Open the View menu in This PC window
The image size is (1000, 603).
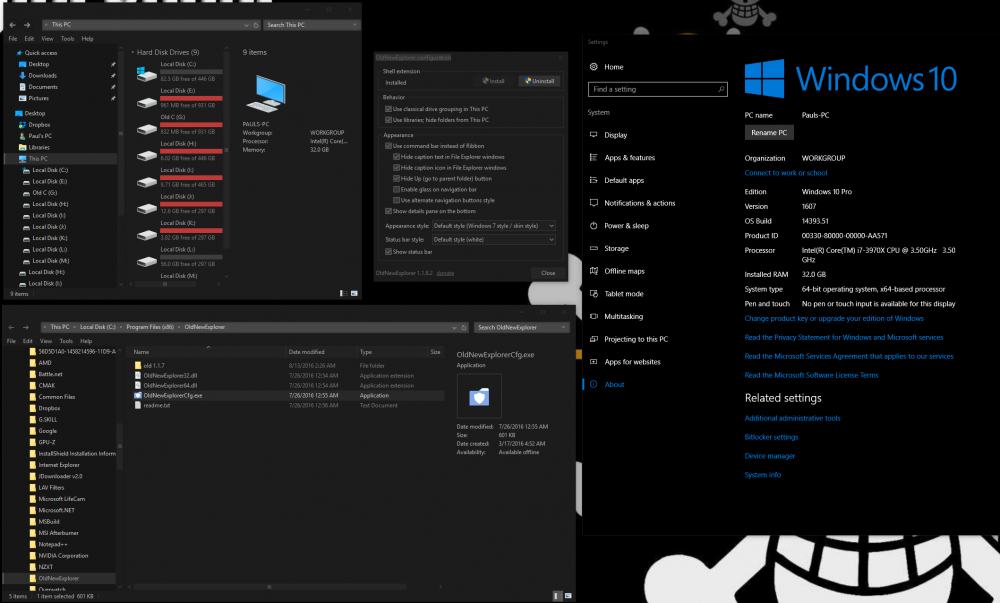pos(46,39)
